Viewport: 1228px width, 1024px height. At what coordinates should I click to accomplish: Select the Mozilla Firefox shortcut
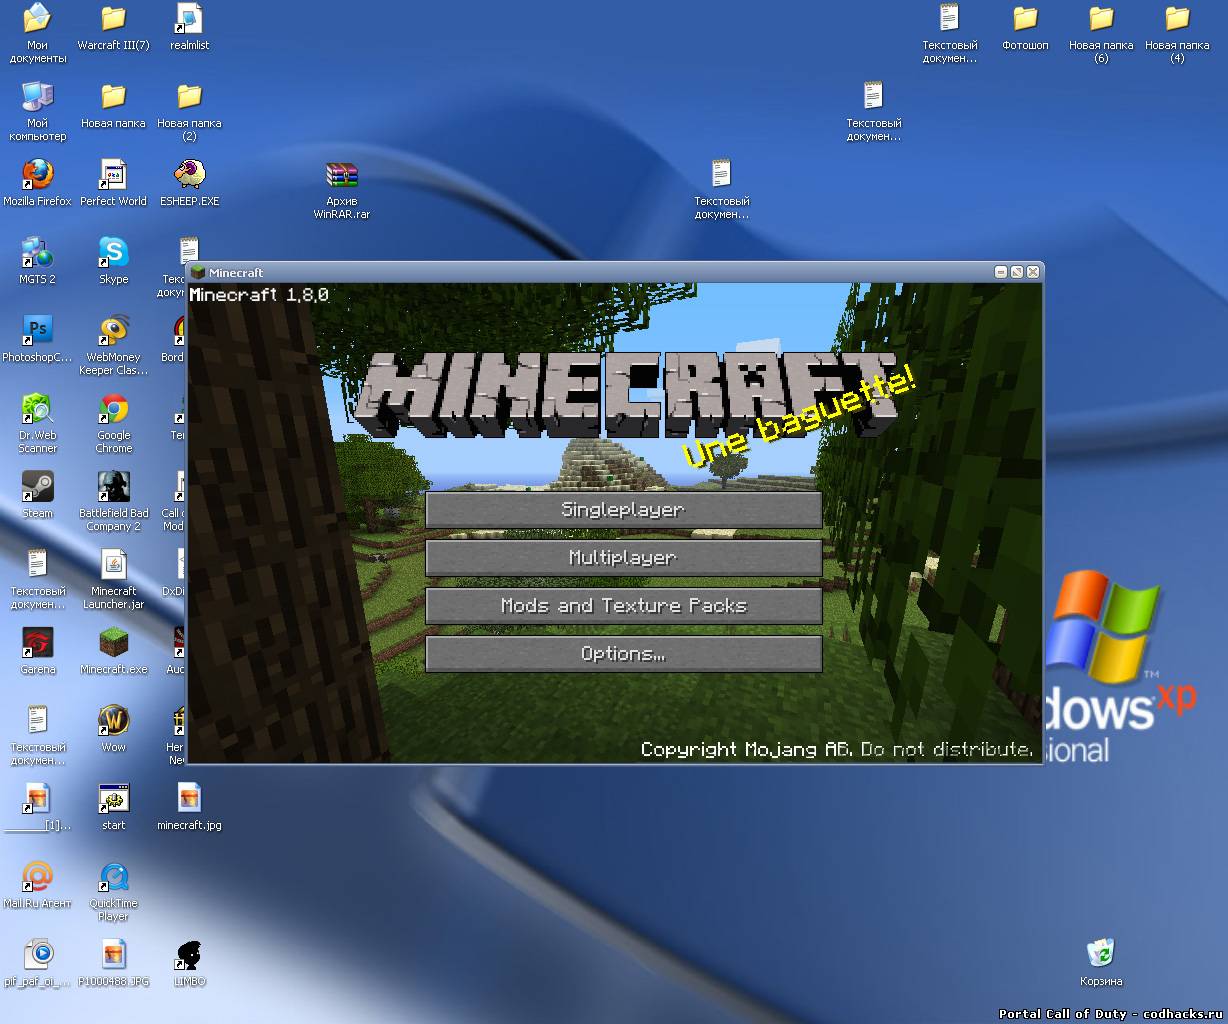click(x=38, y=174)
